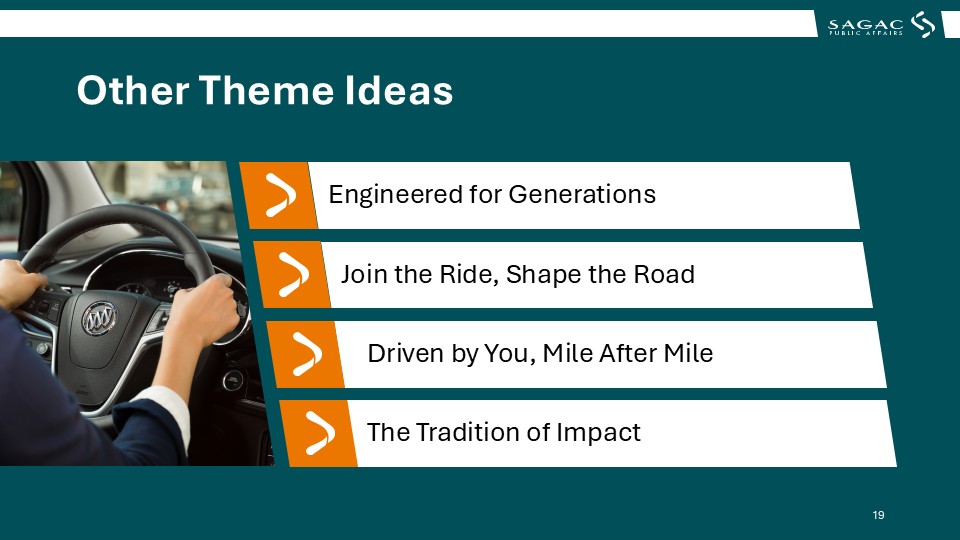Click the slide number 19
Image resolution: width=960 pixels, height=540 pixels.
[x=878, y=515]
